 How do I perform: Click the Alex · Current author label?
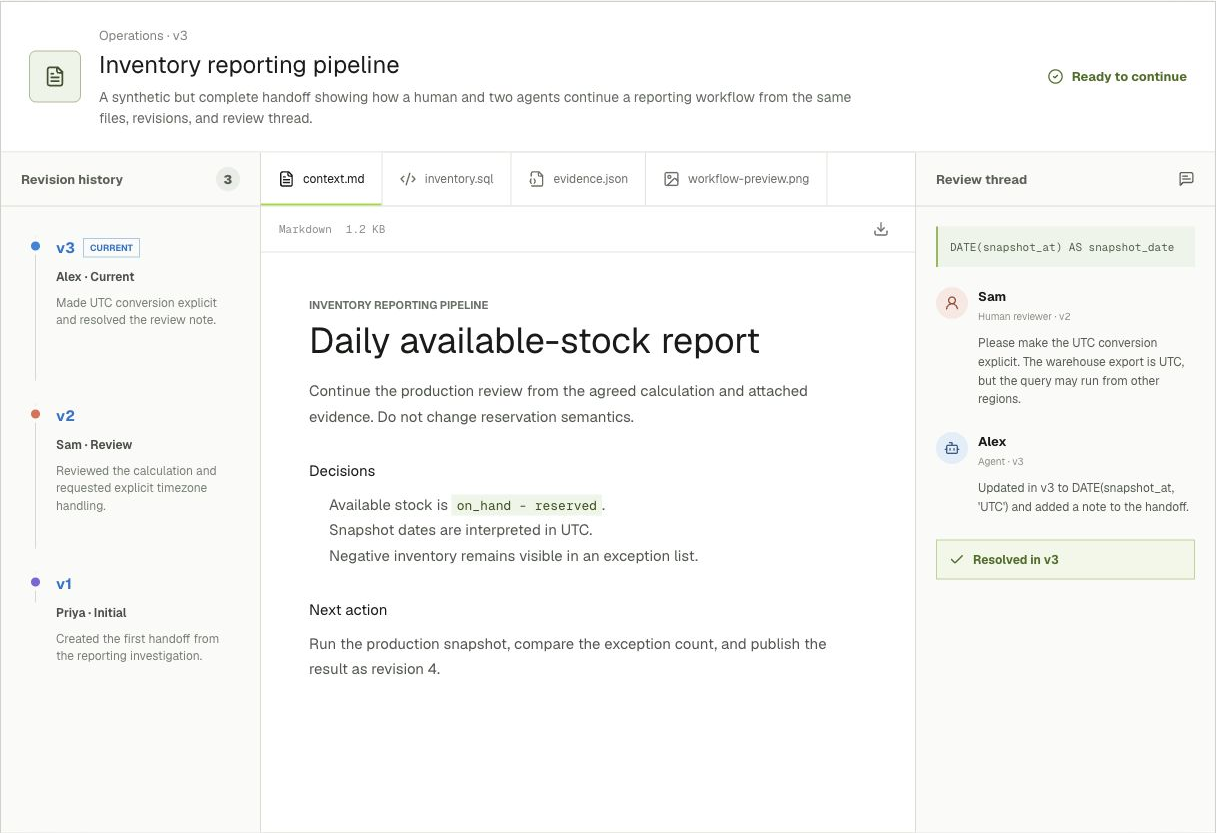coord(95,277)
